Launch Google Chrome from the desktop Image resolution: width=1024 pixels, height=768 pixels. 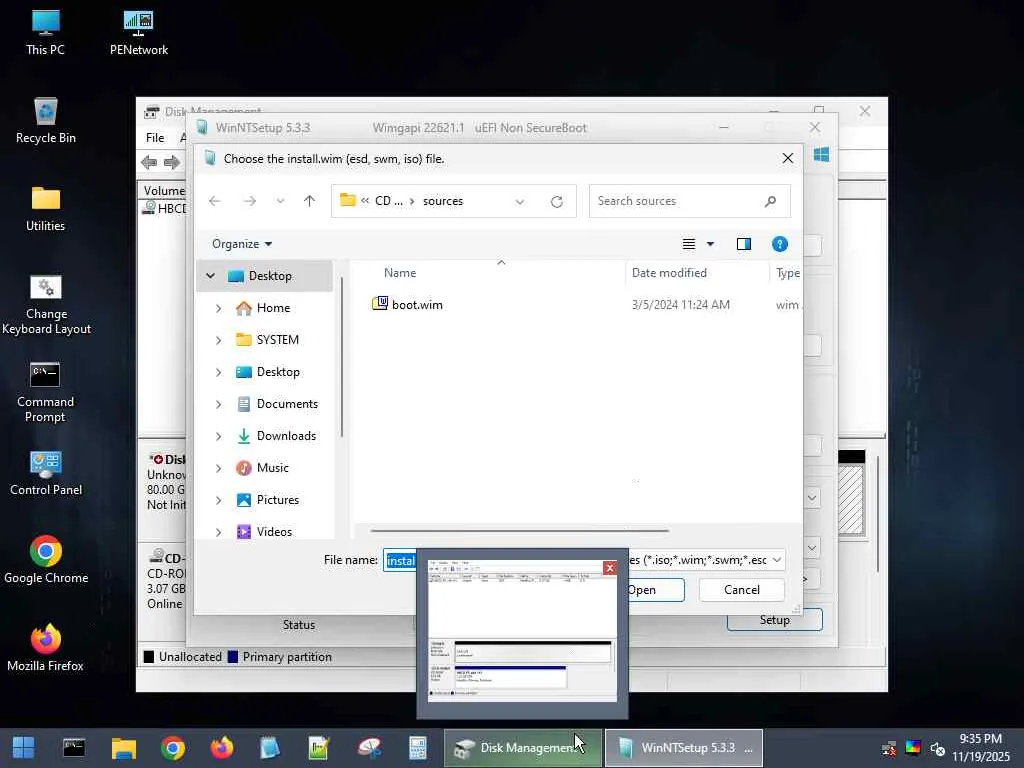pyautogui.click(x=46, y=560)
